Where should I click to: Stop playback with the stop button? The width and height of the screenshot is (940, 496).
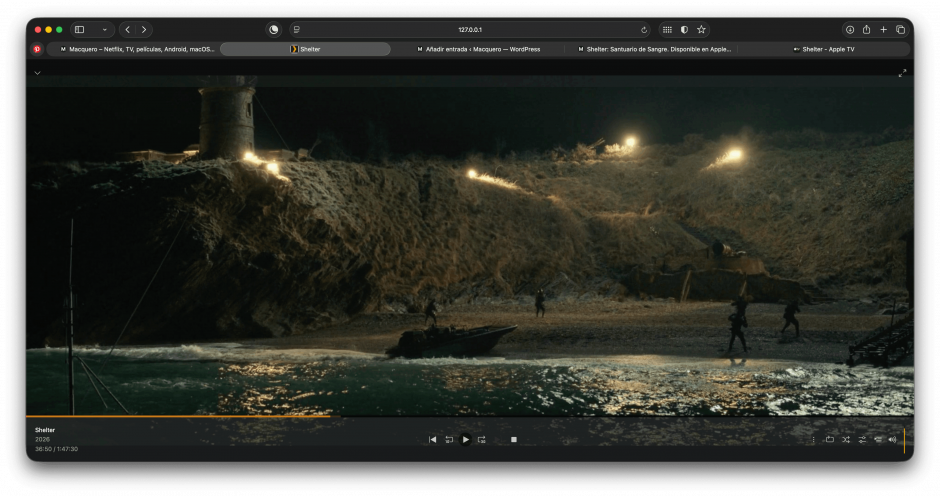(x=514, y=439)
